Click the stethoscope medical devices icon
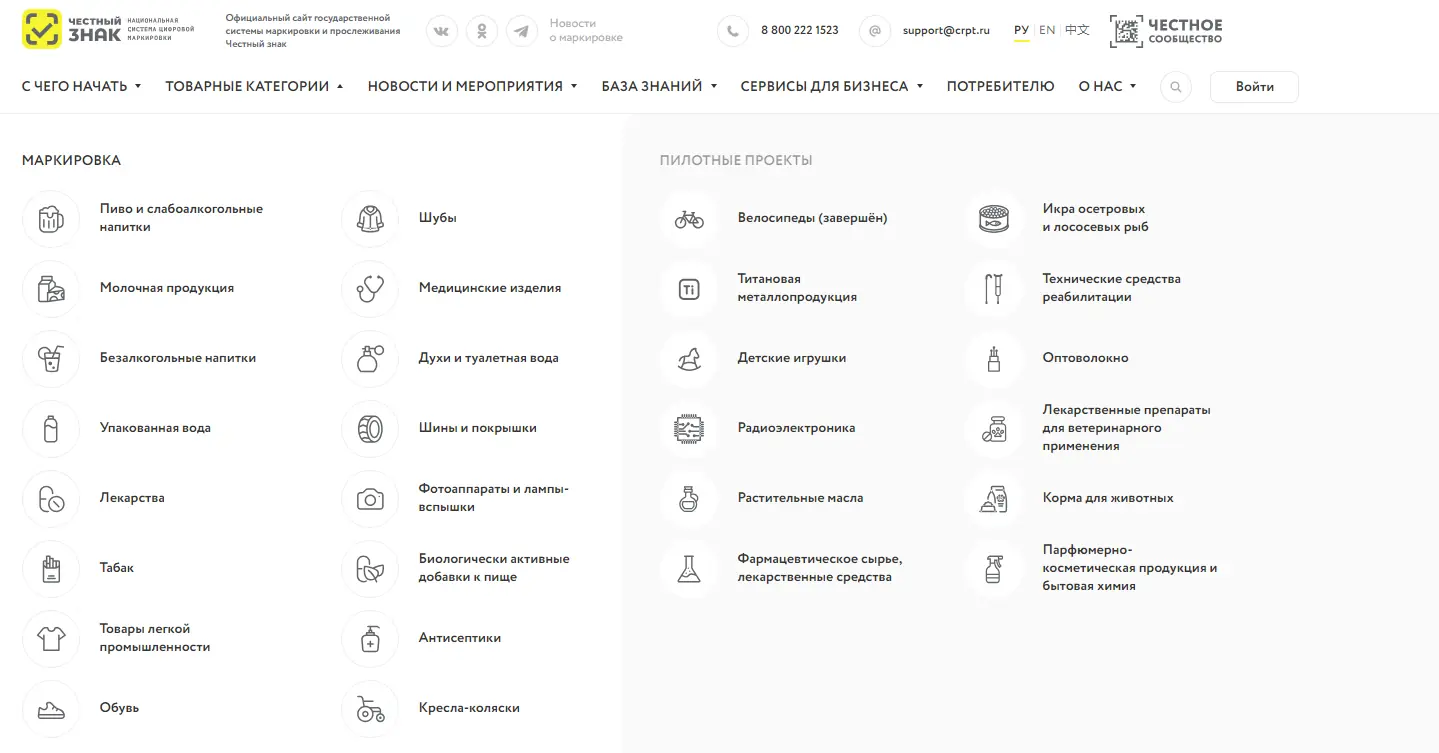This screenshot has width=1439, height=753. 370,289
